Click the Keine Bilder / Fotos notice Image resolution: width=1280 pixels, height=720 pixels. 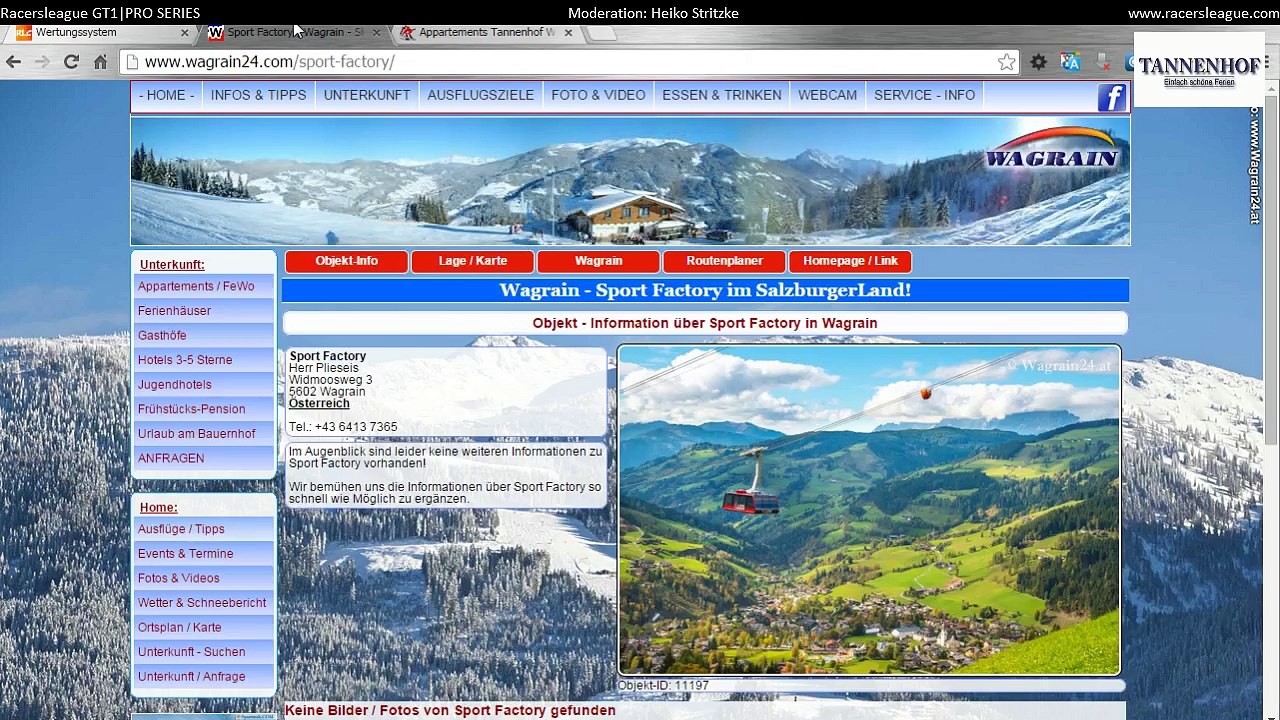click(x=450, y=710)
